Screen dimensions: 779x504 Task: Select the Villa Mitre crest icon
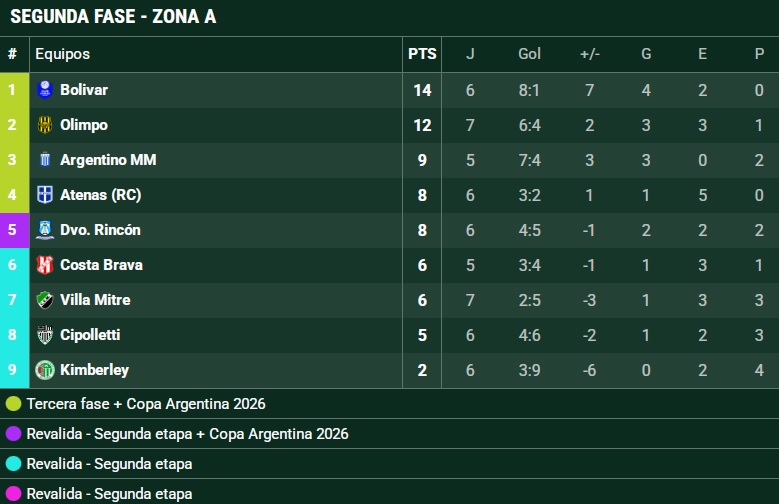(45, 300)
